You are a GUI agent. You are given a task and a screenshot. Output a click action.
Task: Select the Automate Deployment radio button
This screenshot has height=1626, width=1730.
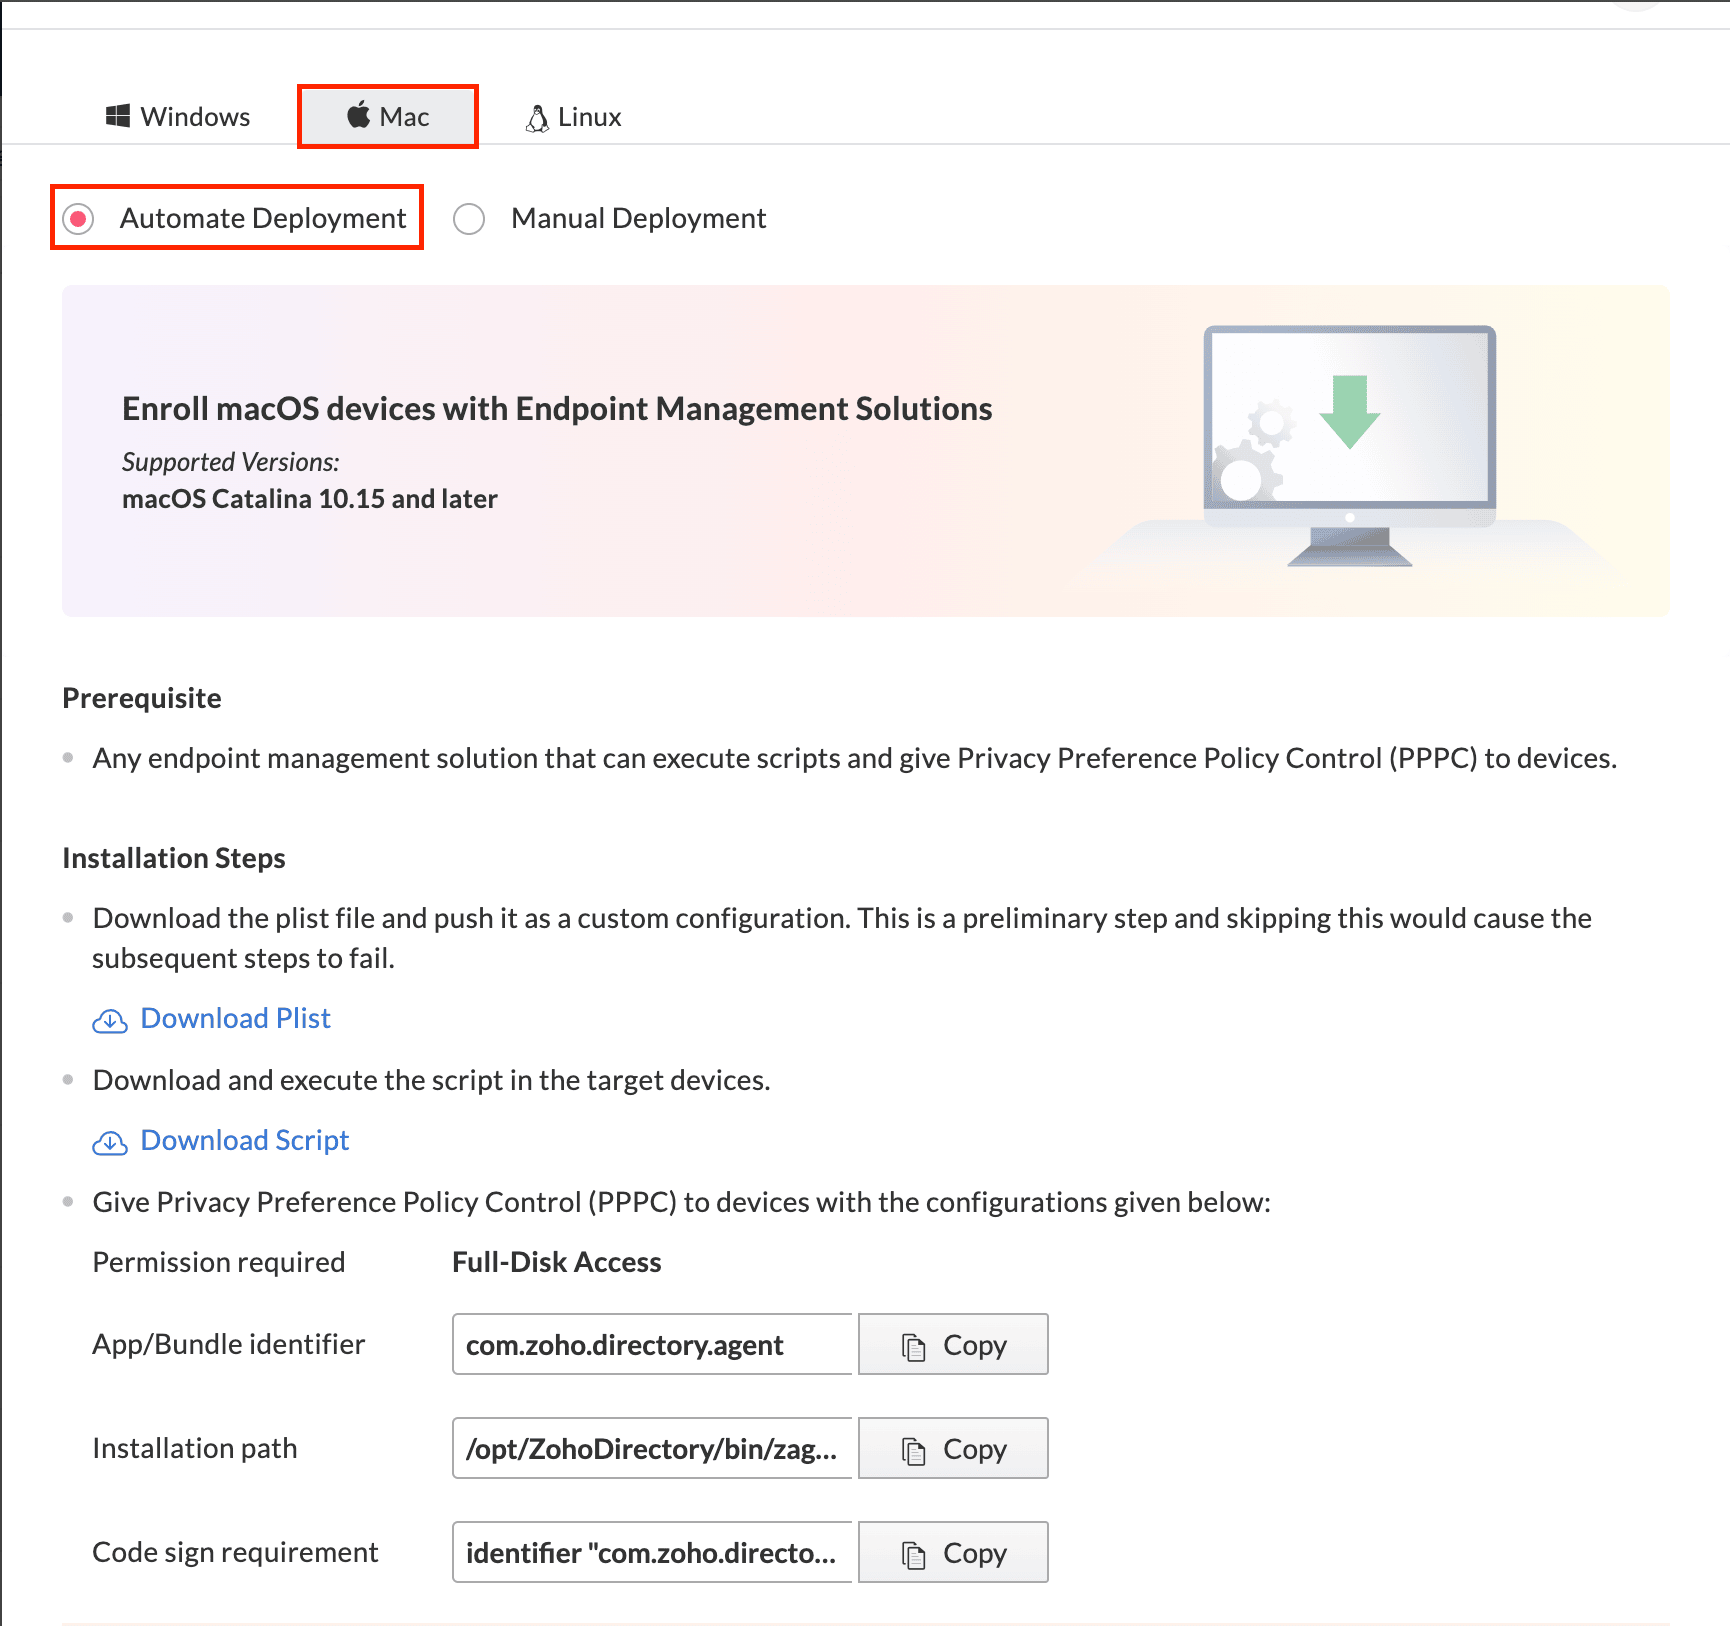point(78,218)
